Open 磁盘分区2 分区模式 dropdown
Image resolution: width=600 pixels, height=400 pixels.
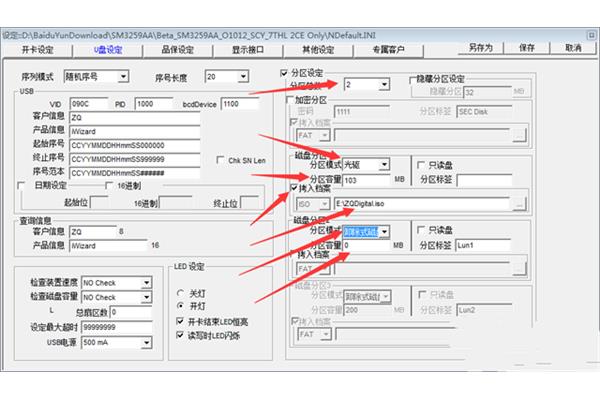click(384, 232)
